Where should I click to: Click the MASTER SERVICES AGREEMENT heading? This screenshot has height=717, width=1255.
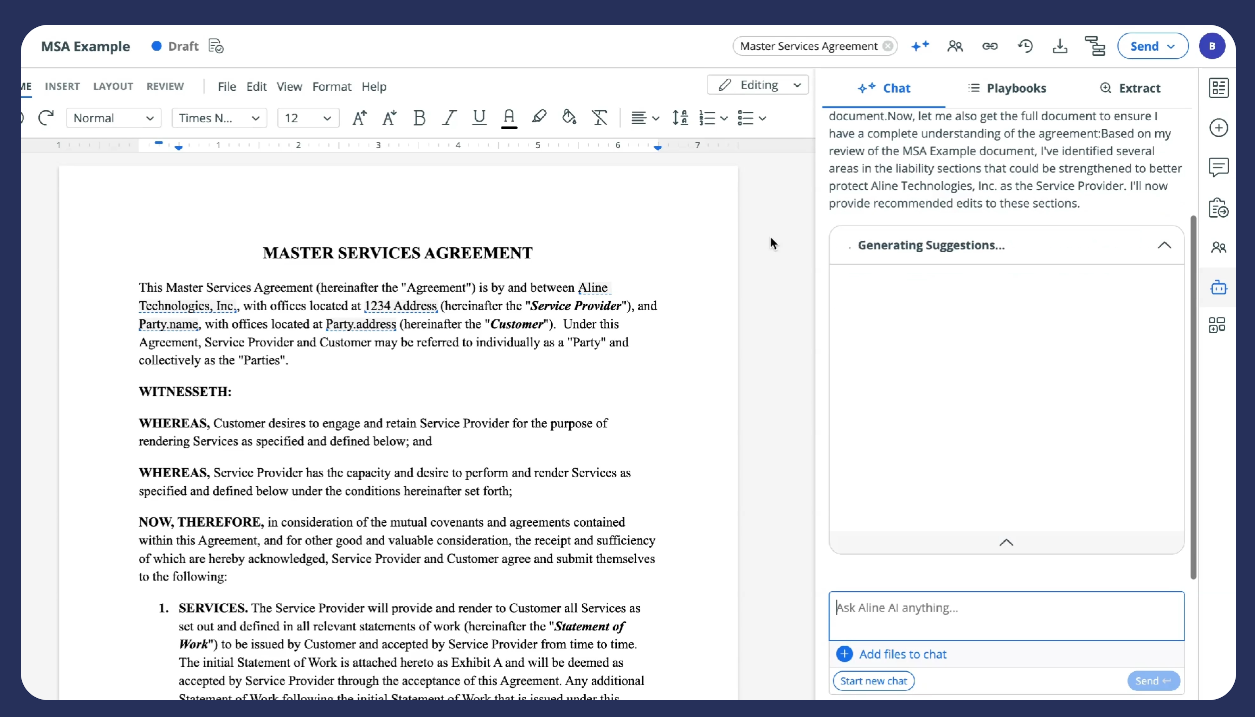pos(398,253)
